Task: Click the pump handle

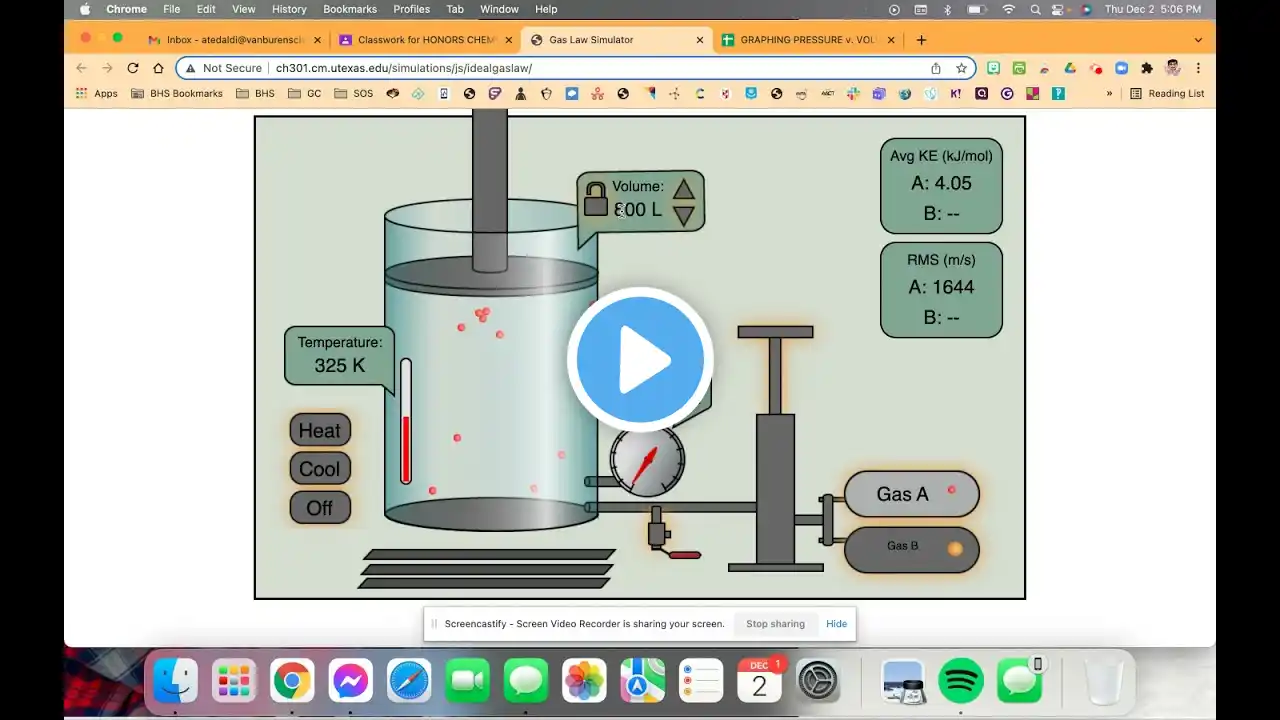Action: (x=775, y=332)
